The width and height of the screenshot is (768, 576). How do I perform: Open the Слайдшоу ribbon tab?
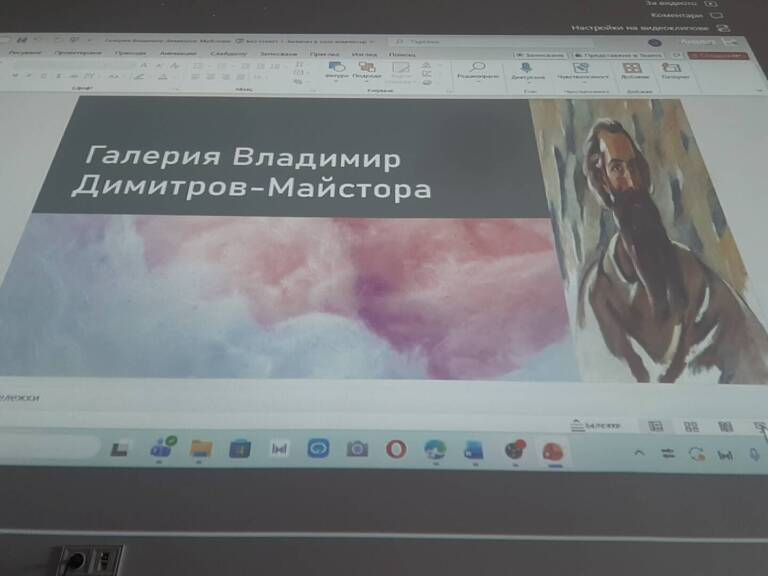pyautogui.click(x=228, y=53)
